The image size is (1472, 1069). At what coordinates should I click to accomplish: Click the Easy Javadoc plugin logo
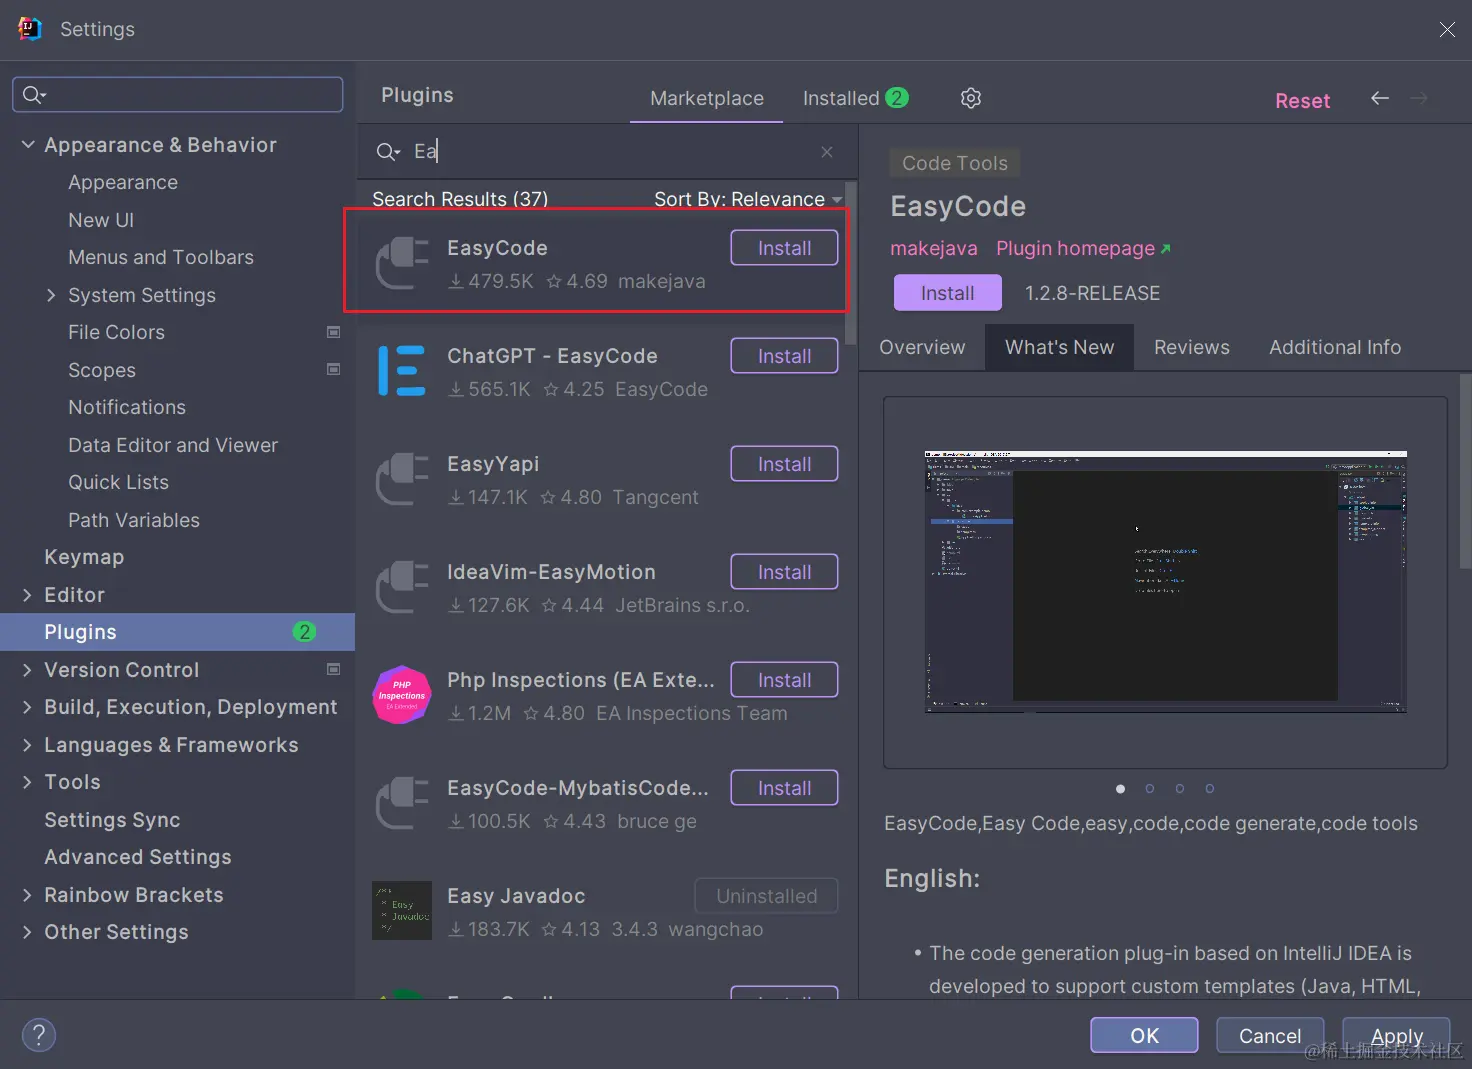[x=402, y=910]
